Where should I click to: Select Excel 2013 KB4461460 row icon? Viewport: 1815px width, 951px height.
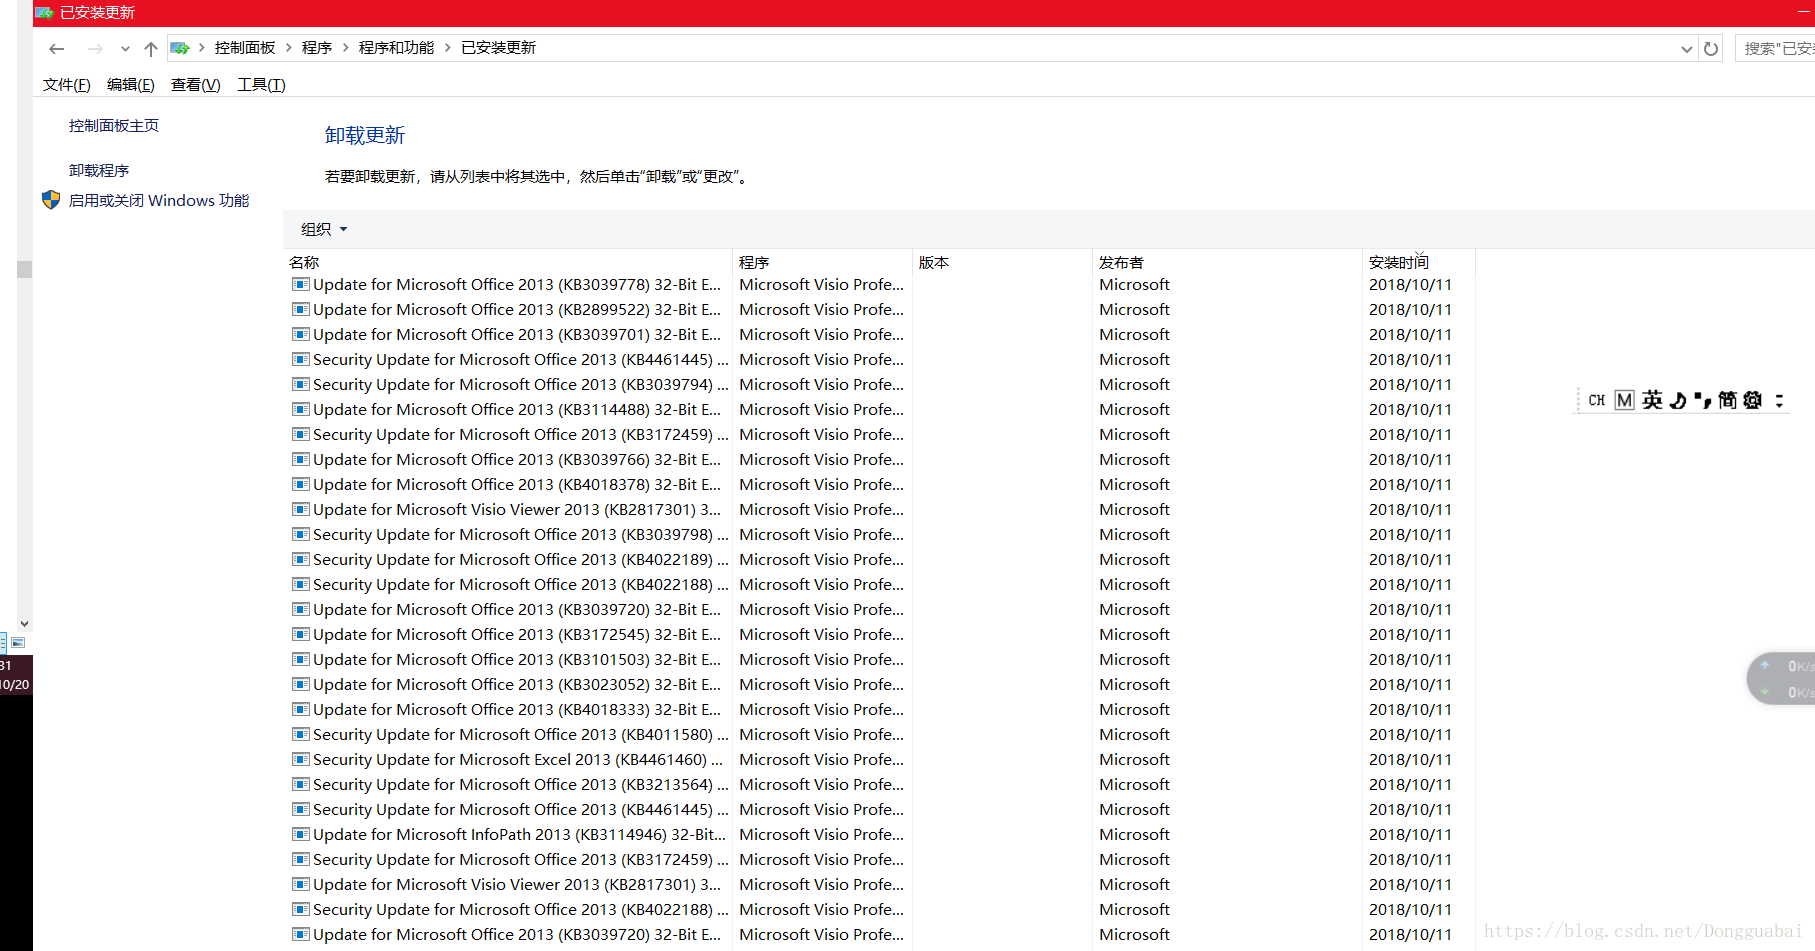(300, 759)
